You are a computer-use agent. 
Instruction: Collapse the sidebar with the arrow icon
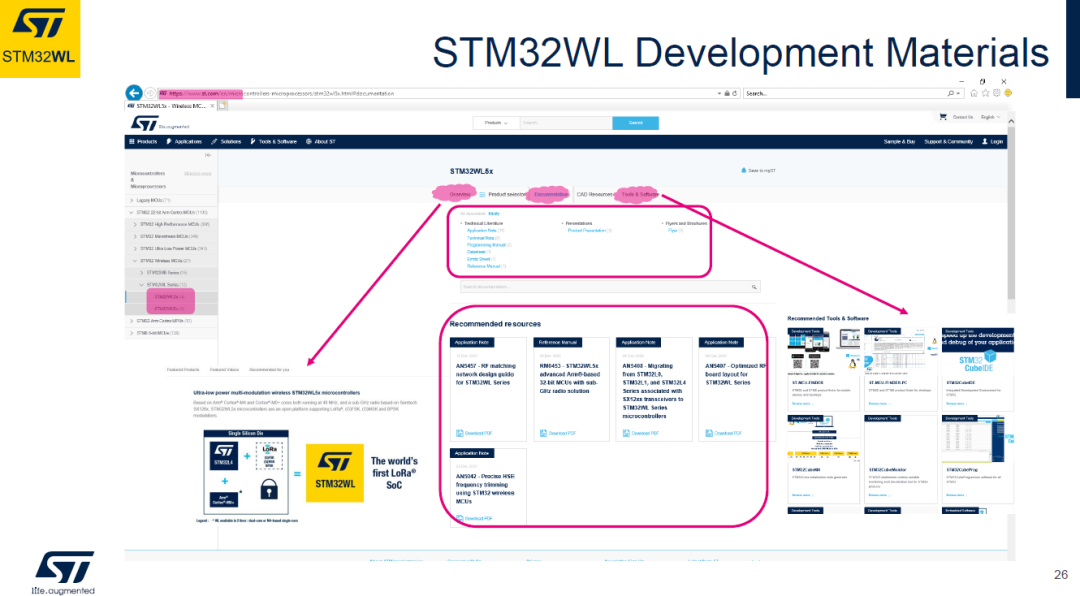tap(208, 155)
